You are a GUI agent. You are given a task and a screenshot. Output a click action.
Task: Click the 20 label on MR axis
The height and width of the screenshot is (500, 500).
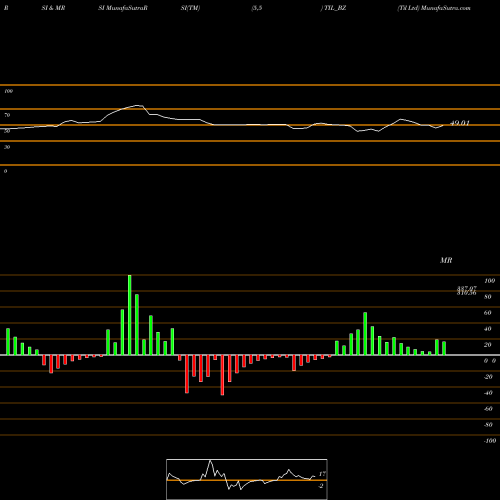coord(488,345)
